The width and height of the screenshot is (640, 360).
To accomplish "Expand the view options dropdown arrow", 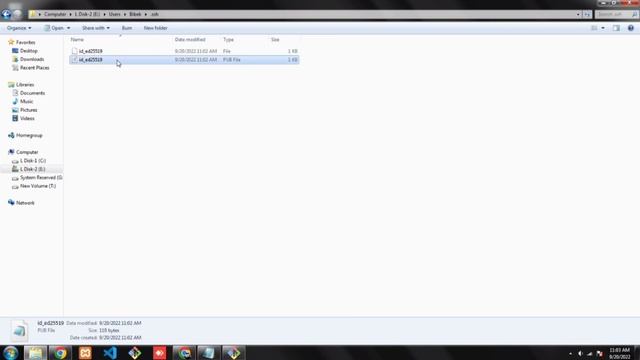I will coord(603,28).
